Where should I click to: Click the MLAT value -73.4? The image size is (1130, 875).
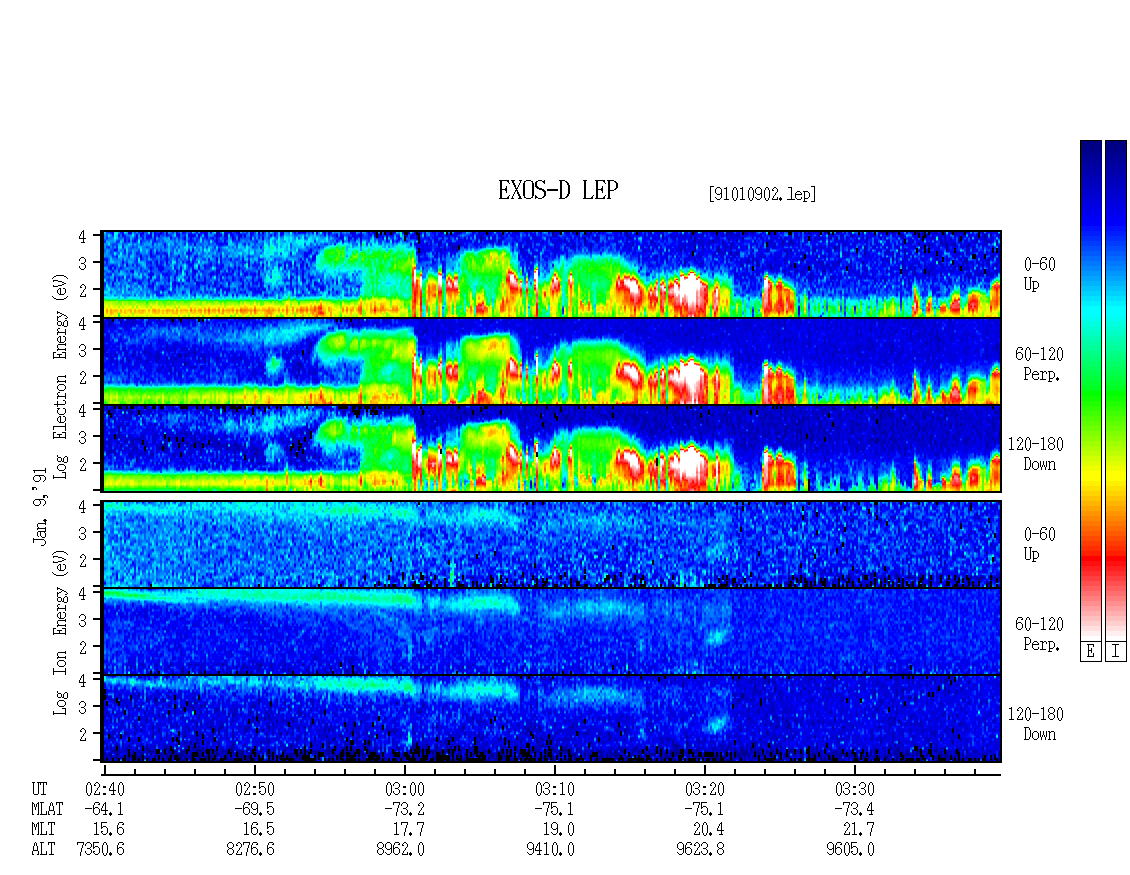coord(853,809)
